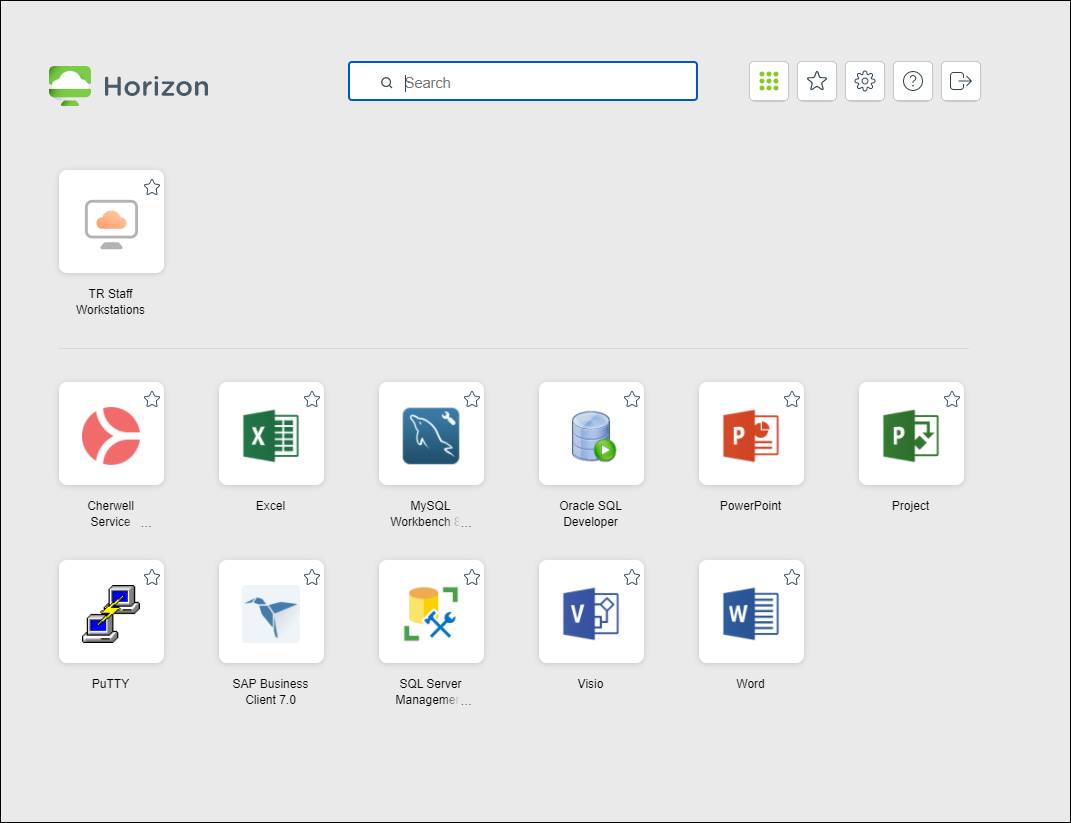Toggle the Word favorite star
The image size is (1071, 823).
tap(792, 577)
